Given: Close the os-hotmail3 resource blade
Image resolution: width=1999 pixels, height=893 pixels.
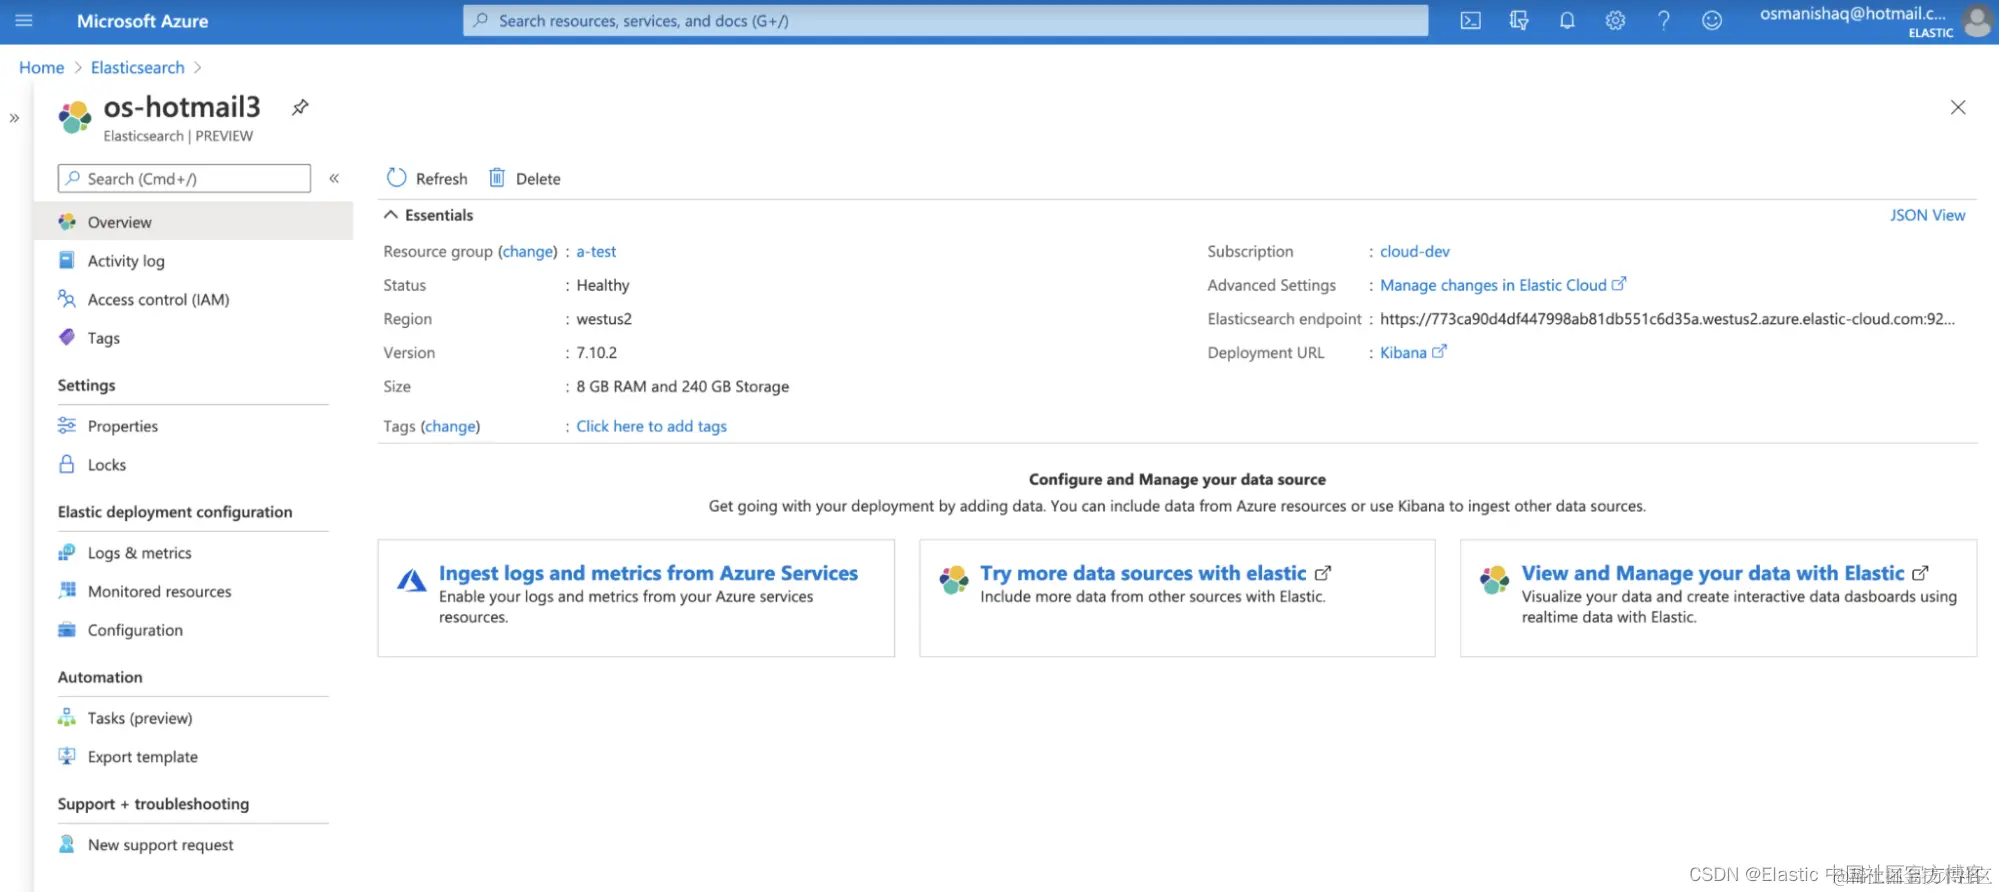Looking at the screenshot, I should 1958,107.
